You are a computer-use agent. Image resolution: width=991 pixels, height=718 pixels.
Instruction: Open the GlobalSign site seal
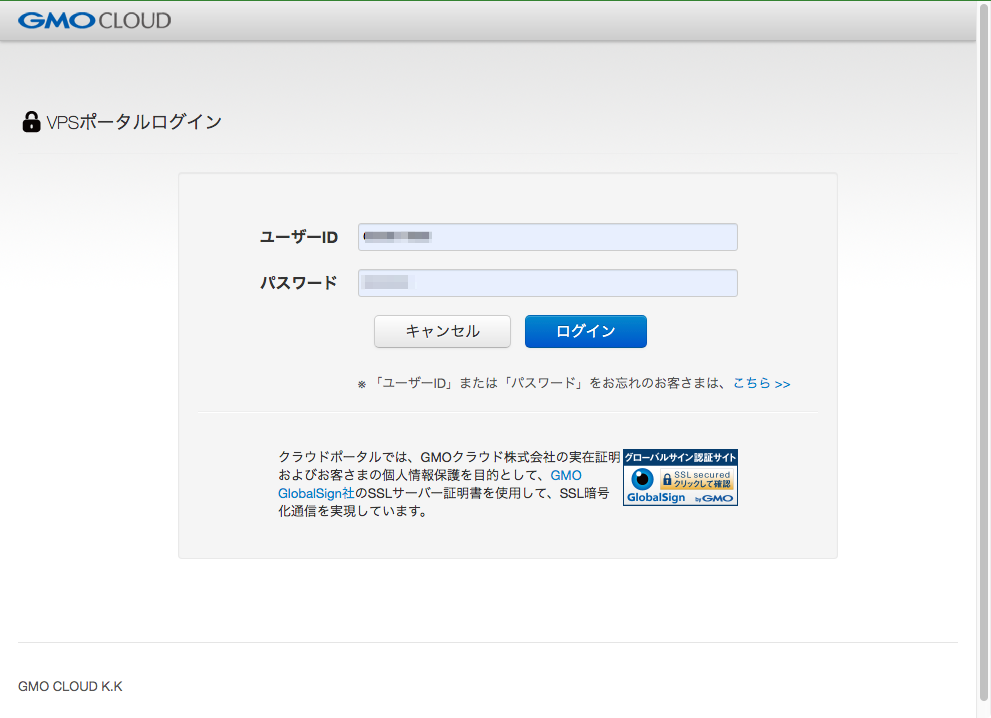(x=680, y=477)
